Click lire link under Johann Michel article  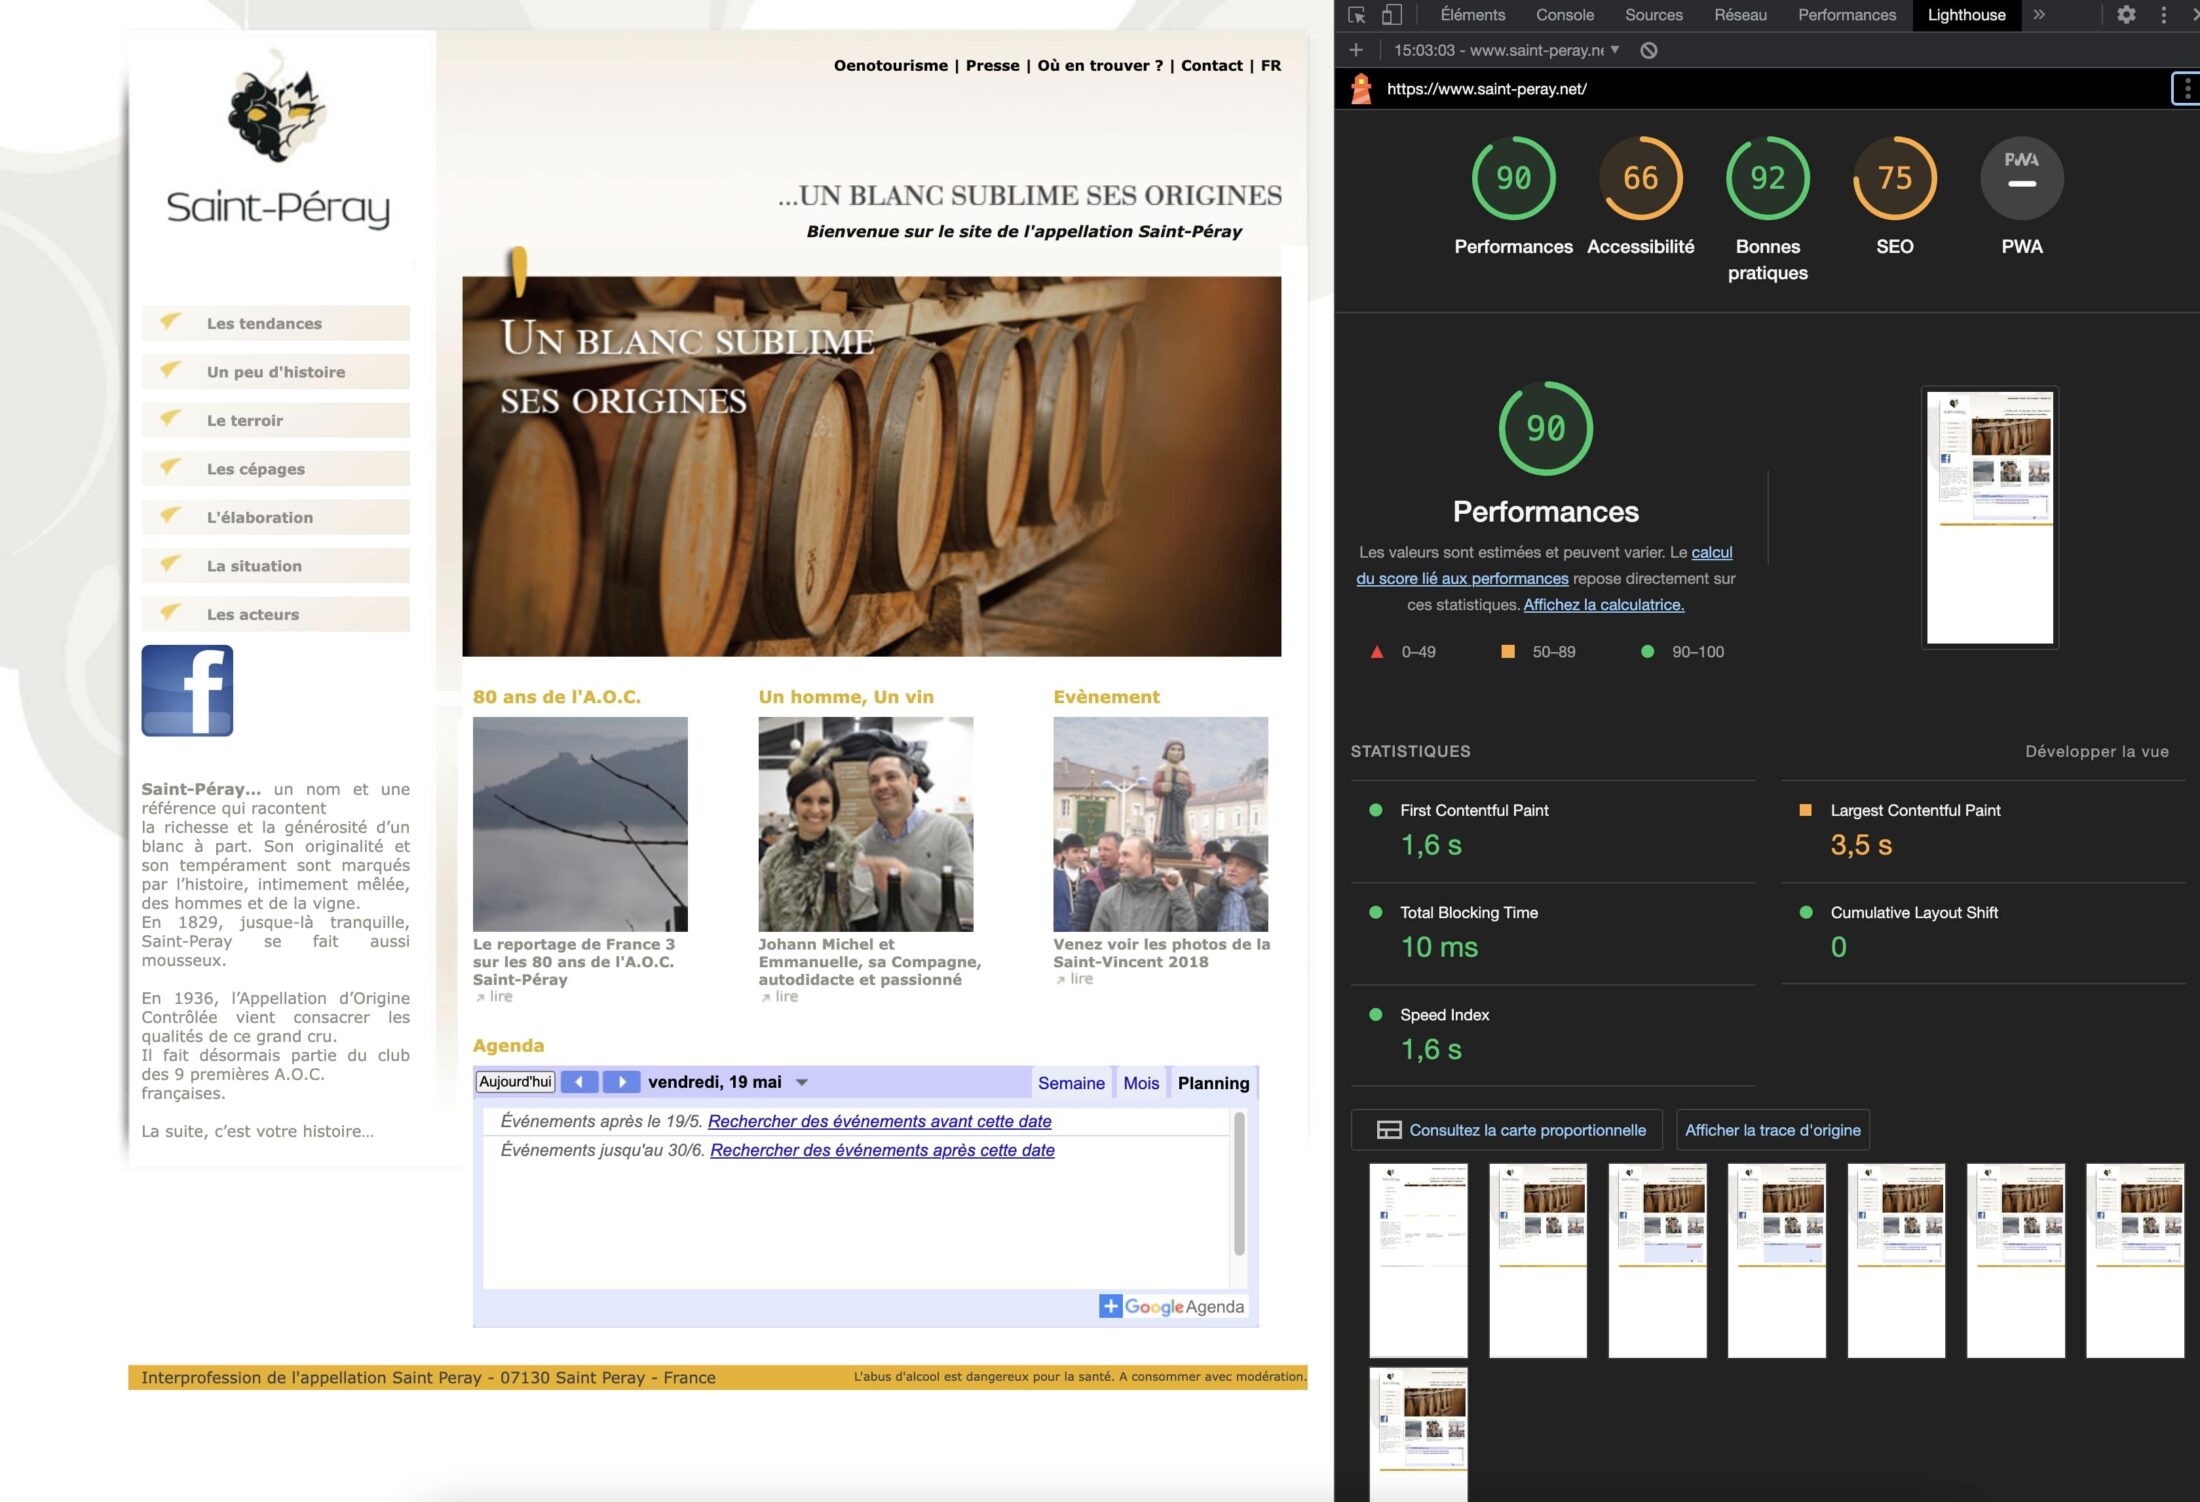(779, 996)
